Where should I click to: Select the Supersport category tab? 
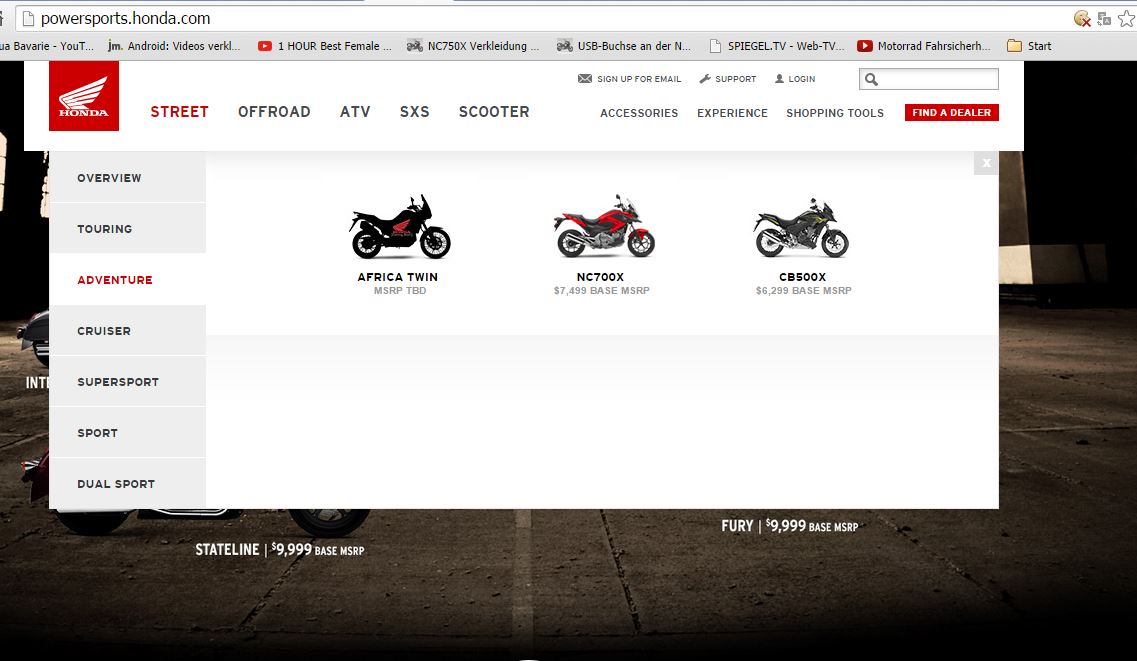coord(128,381)
